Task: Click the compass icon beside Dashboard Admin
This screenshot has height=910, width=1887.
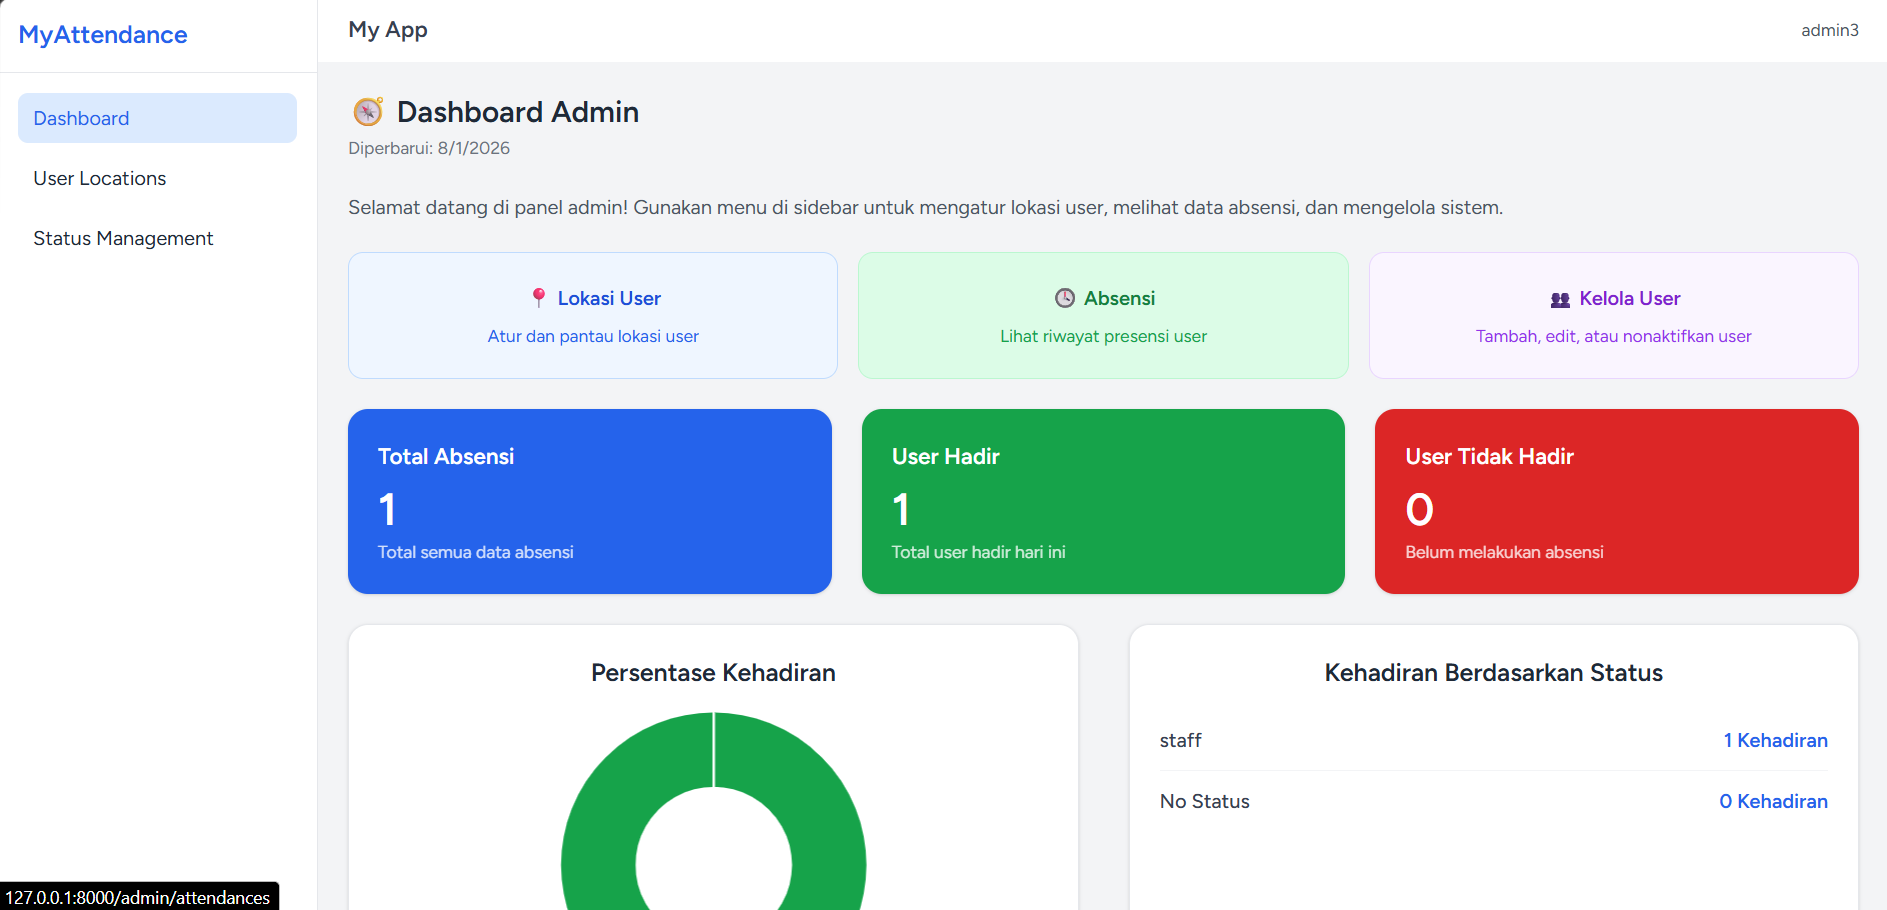Action: point(368,111)
